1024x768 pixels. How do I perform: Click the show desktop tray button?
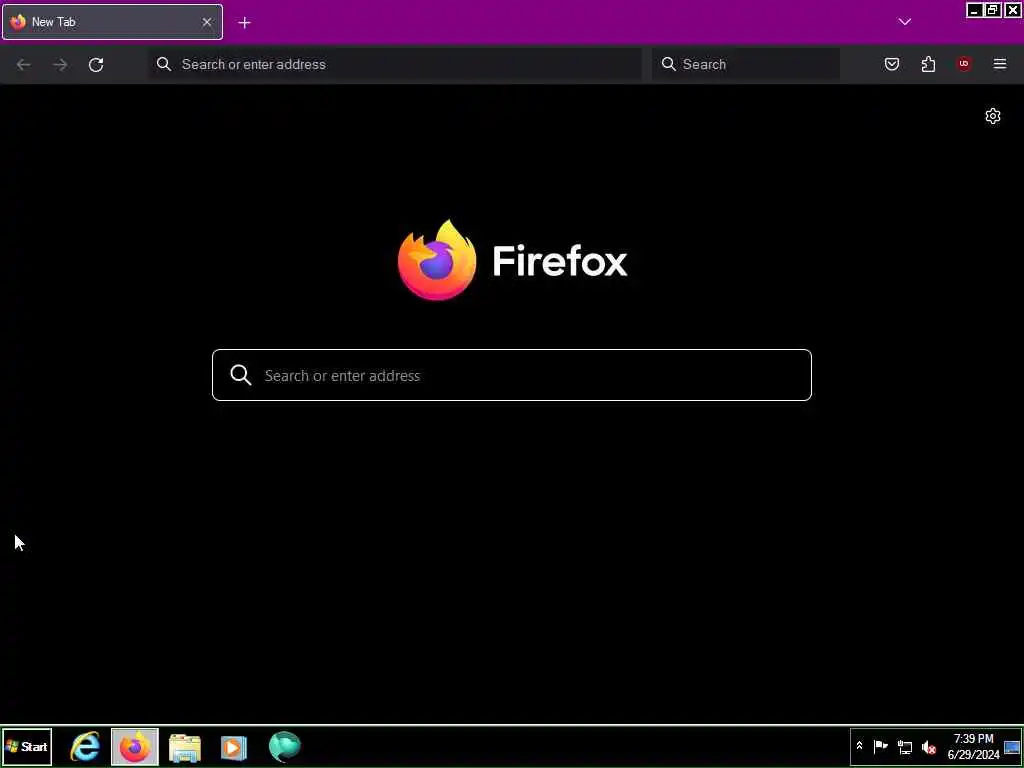pyautogui.click(x=1012, y=746)
